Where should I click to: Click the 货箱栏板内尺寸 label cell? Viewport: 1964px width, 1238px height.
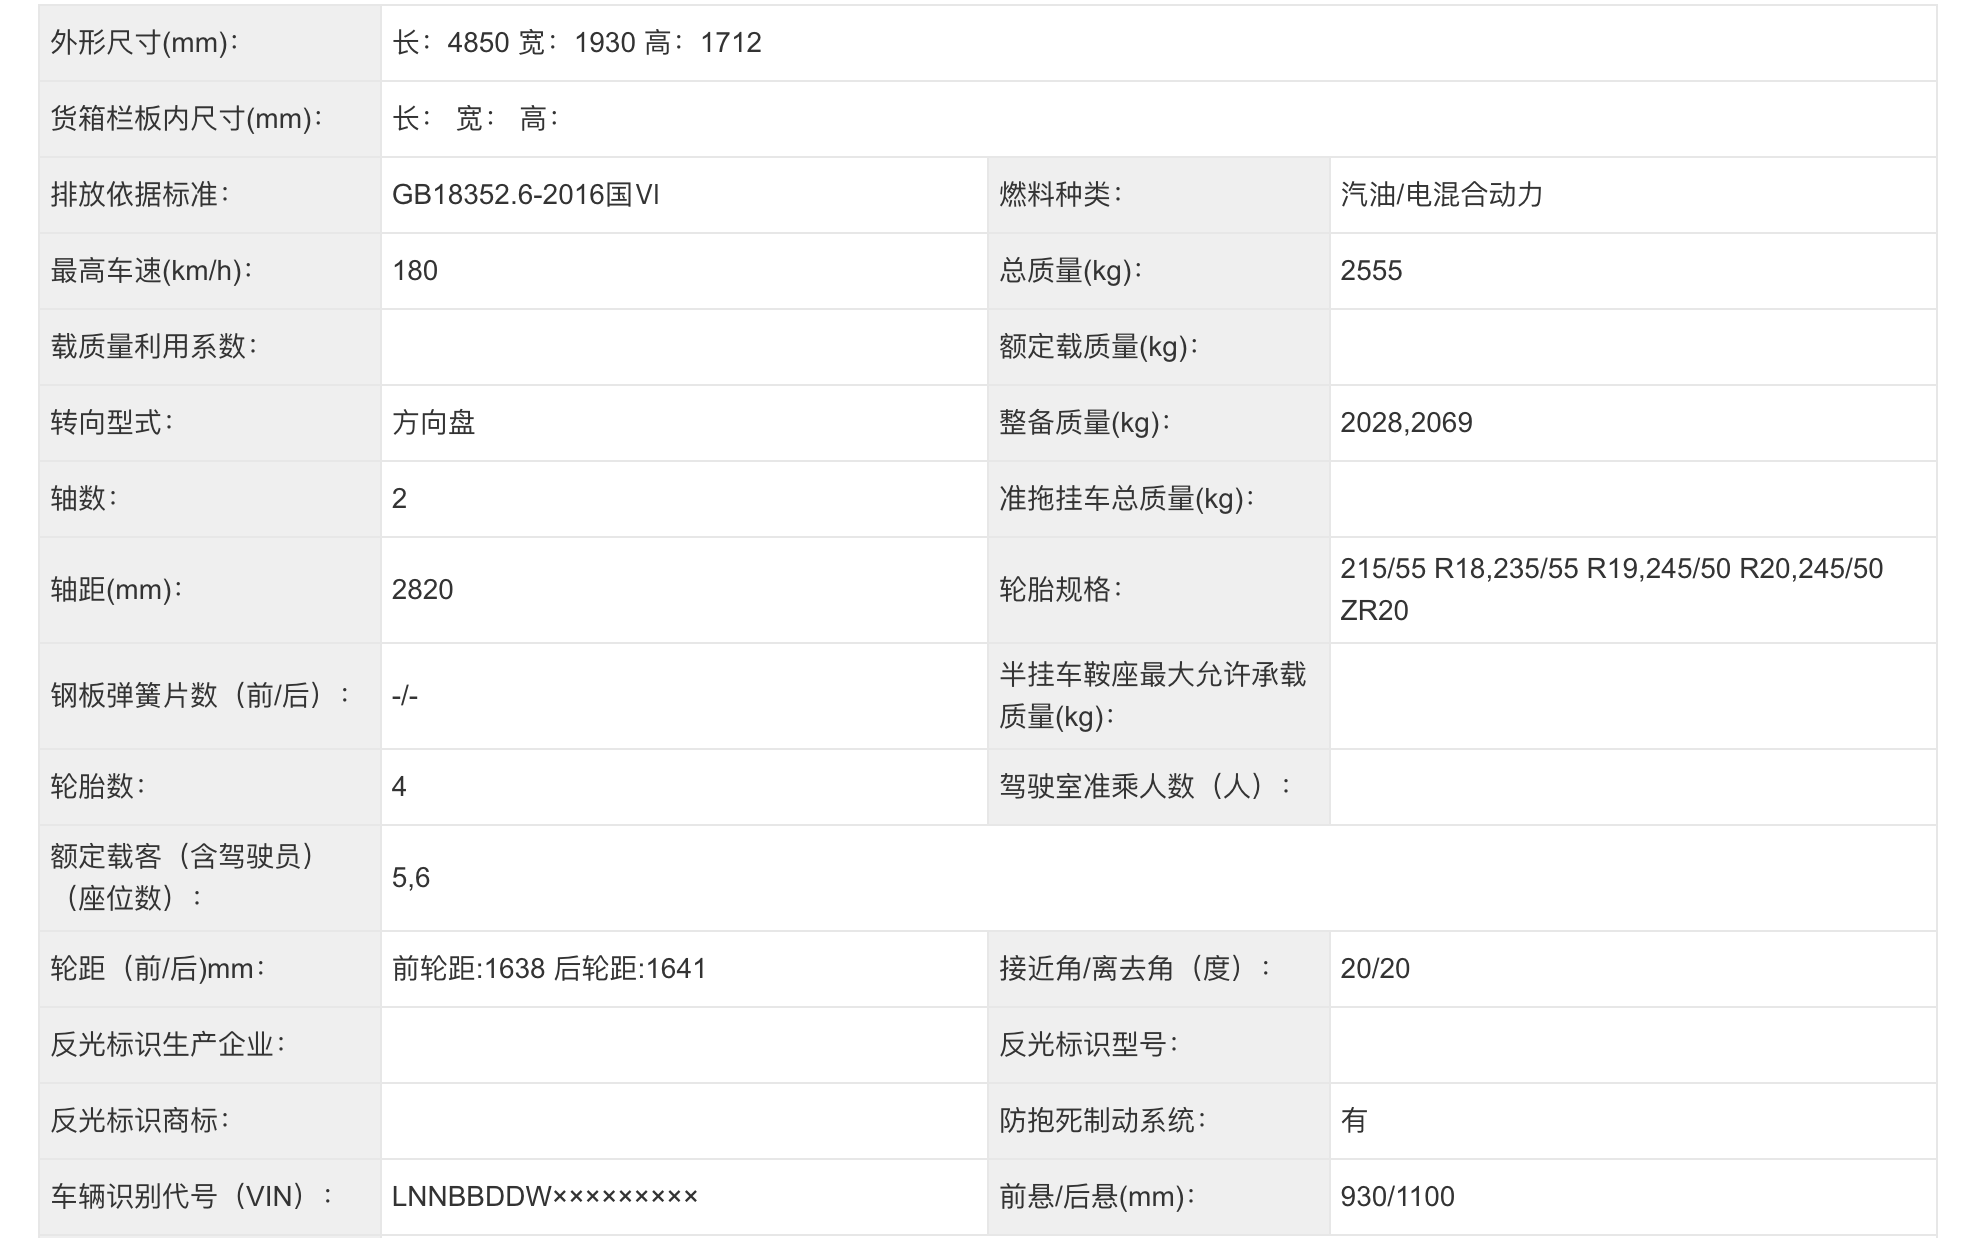(x=187, y=119)
